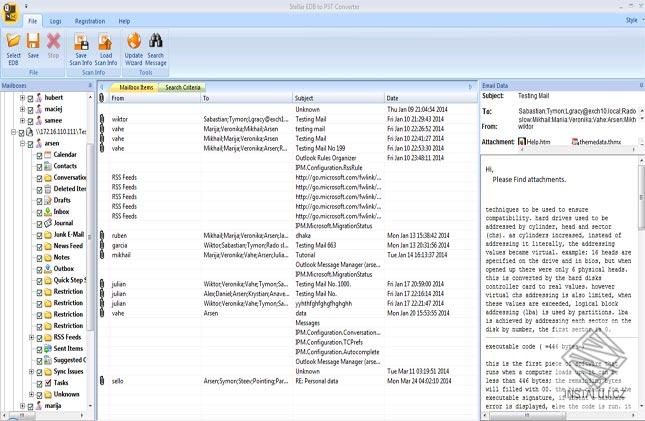This screenshot has width=645, height=421.
Task: Toggle the Tasks folder checkbox
Action: 39,384
